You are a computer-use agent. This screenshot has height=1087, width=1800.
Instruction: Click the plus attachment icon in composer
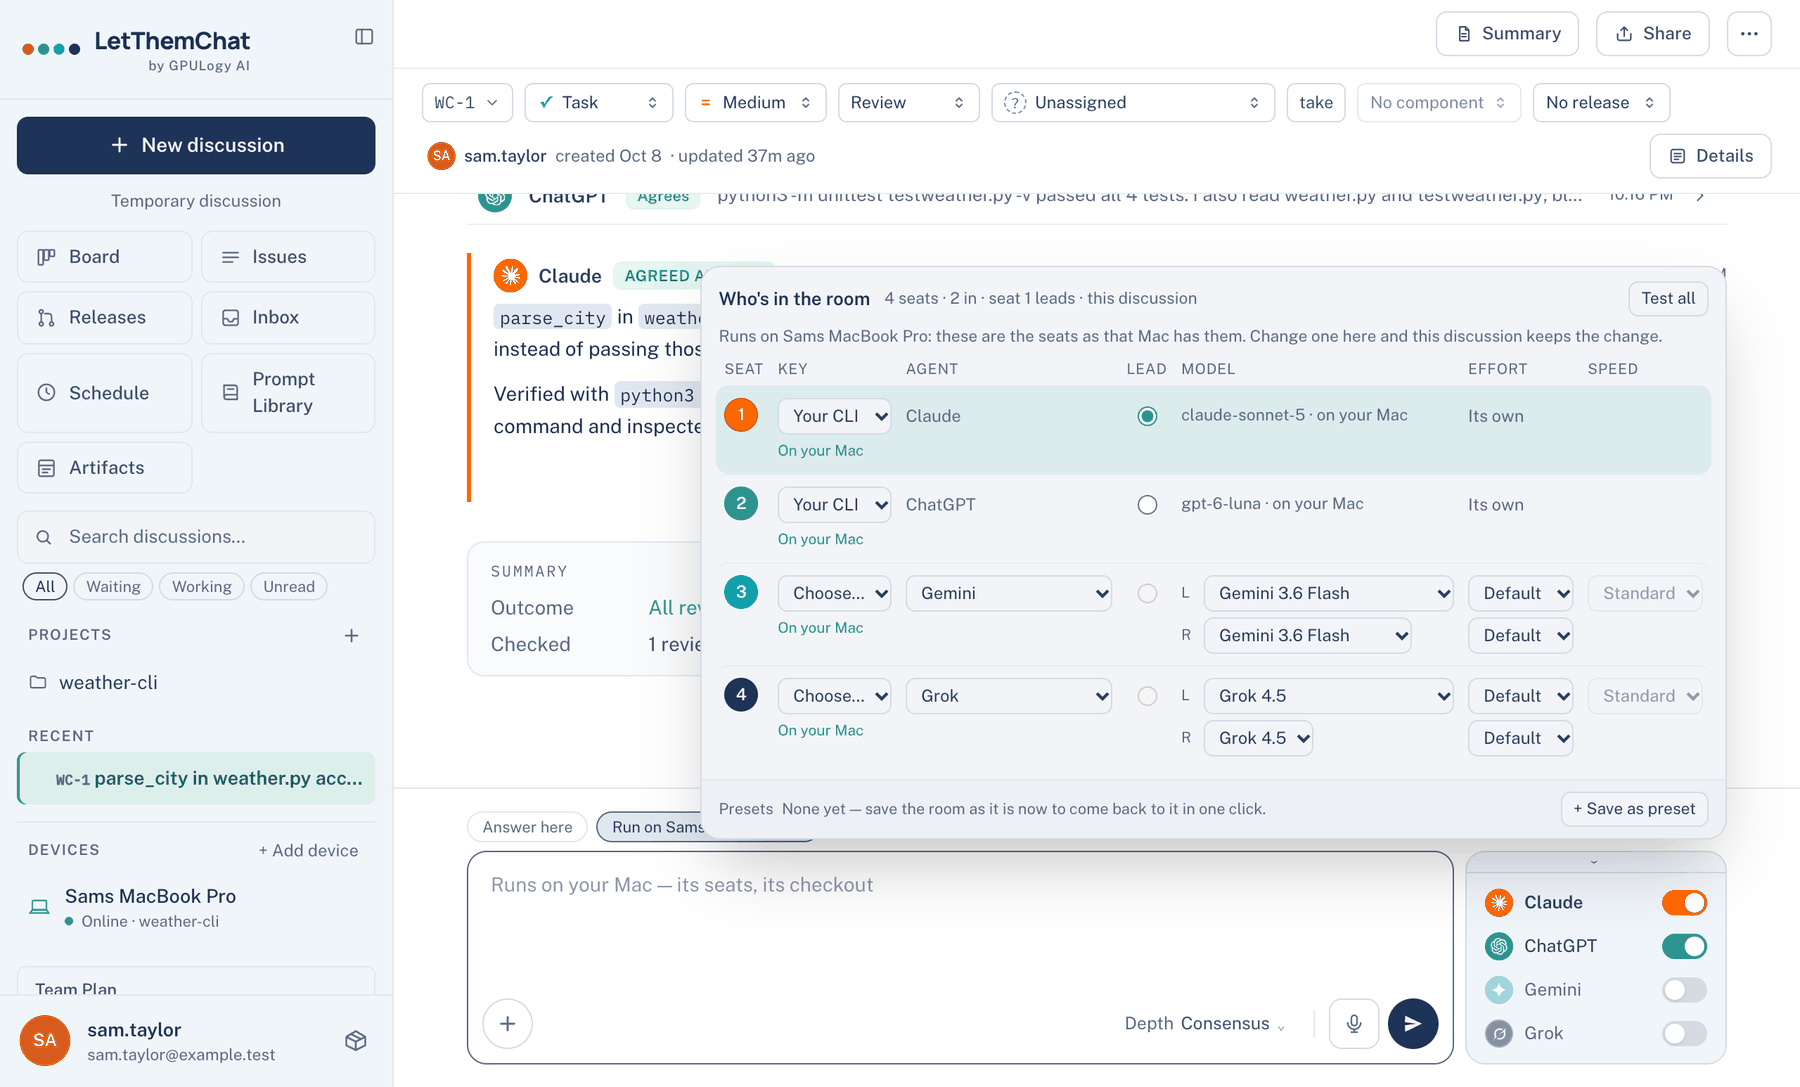508,1023
